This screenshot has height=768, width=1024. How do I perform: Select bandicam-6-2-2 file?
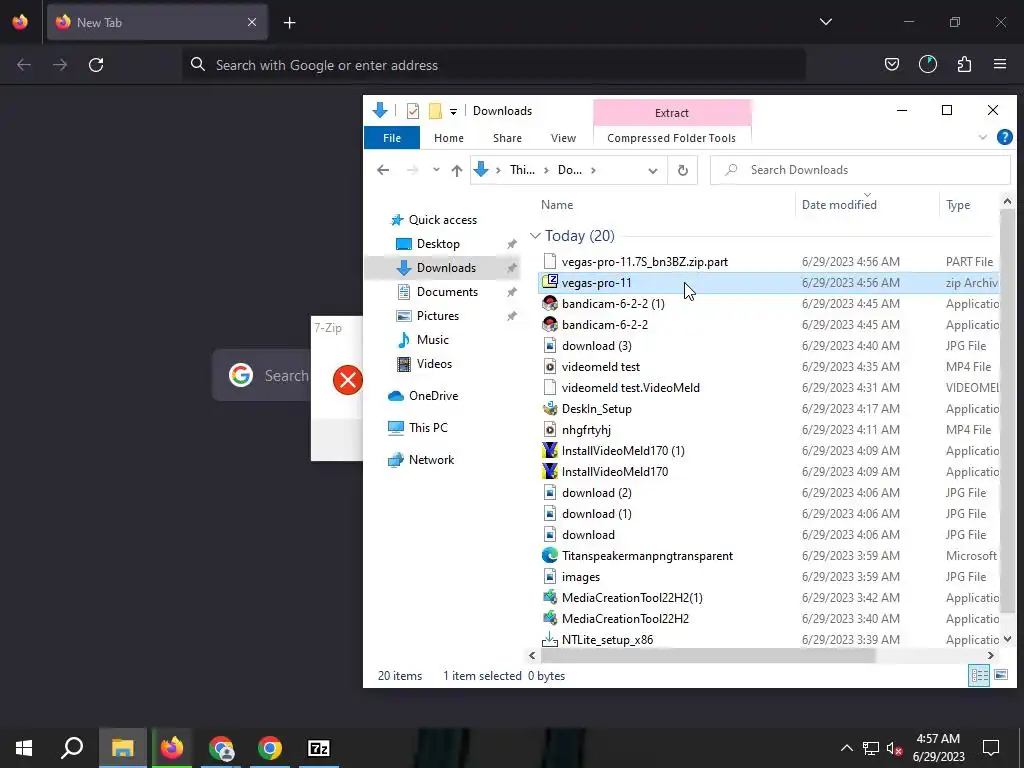point(605,325)
